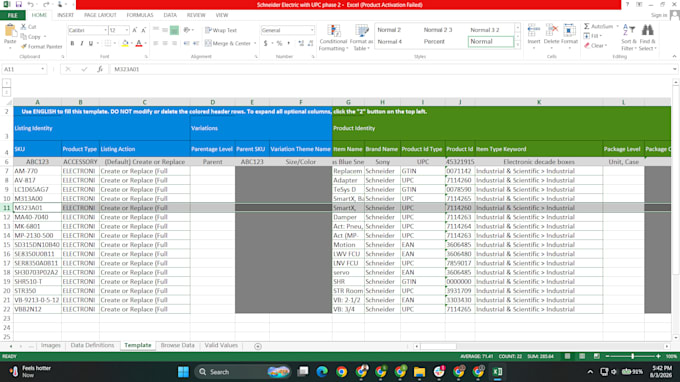This screenshot has height=382, width=680.
Task: Open Sort & Filter menu
Action: pyautogui.click(x=628, y=37)
